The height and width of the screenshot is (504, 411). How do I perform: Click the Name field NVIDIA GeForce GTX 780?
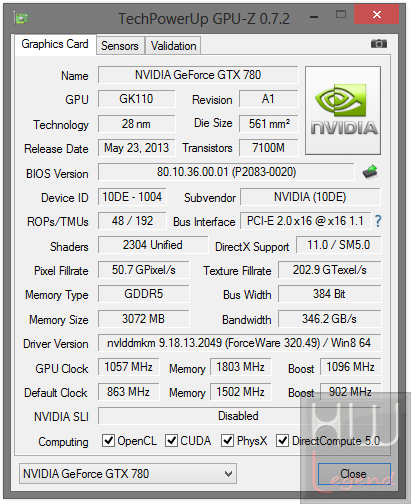[x=198, y=75]
